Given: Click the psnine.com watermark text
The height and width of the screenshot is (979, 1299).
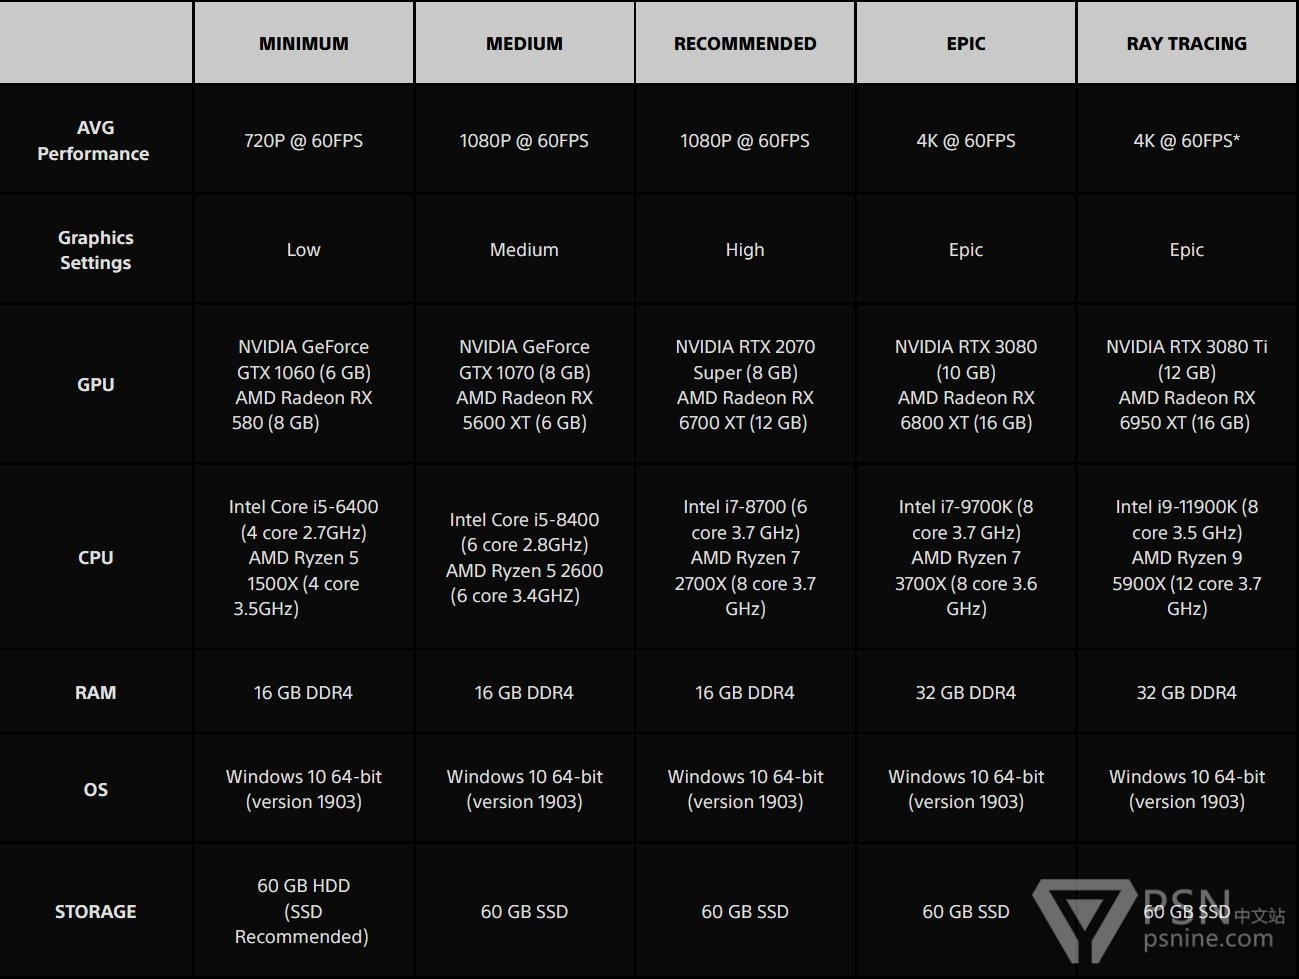Looking at the screenshot, I should [x=1207, y=939].
